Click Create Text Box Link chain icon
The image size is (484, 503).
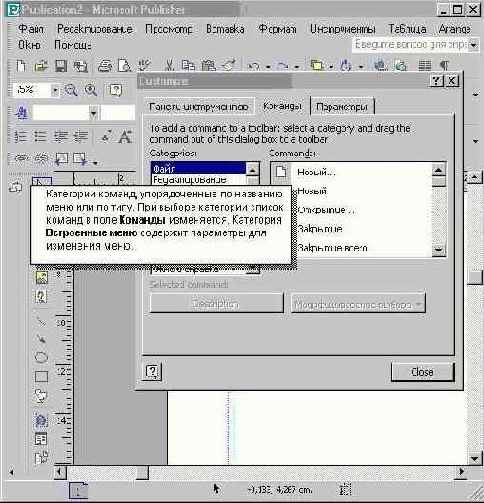(x=21, y=158)
